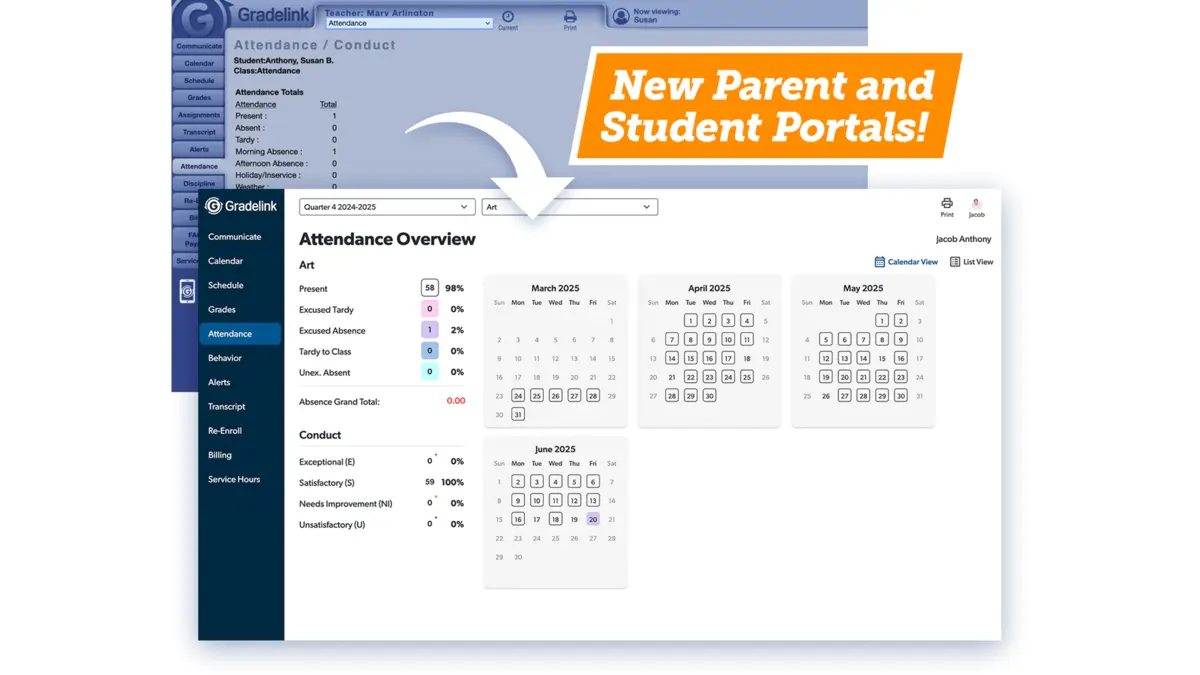Viewport: 1200px width, 675px height.
Task: Click the Current clock icon in old portal
Action: 508,17
